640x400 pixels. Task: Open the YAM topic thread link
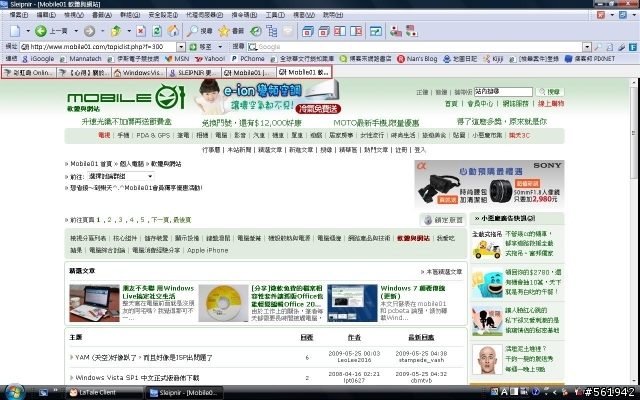click(144, 358)
